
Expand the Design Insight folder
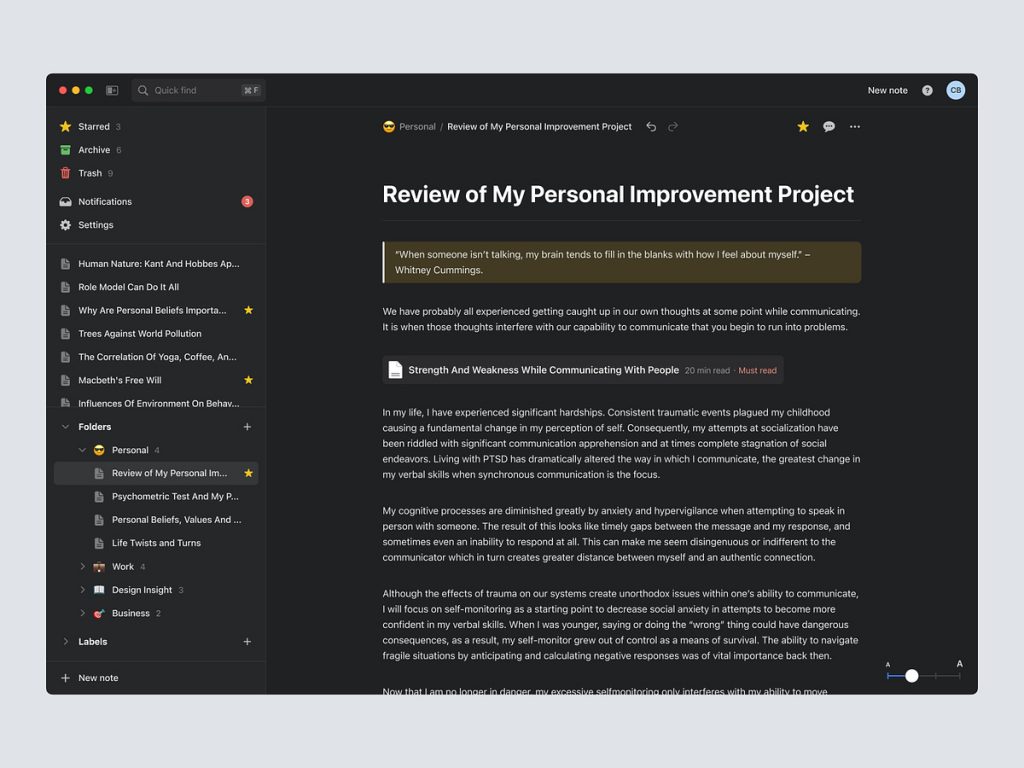(83, 589)
